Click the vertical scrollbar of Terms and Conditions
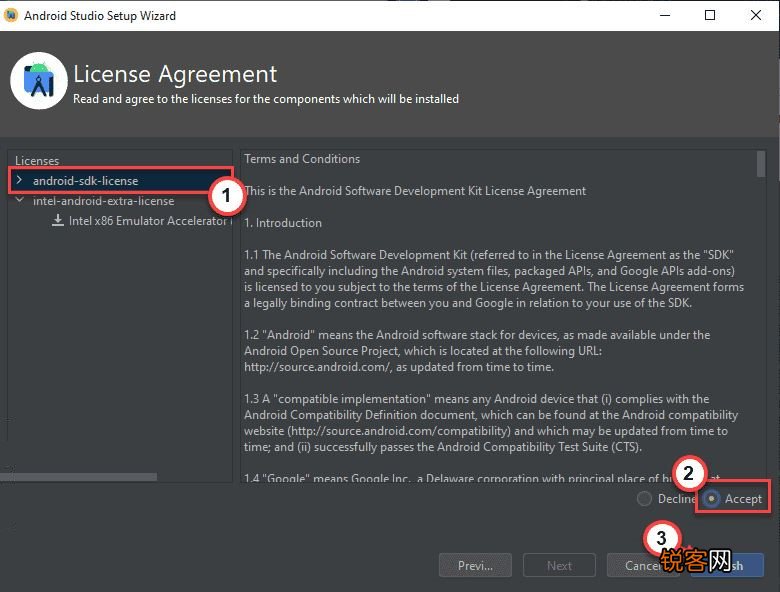Image resolution: width=780 pixels, height=592 pixels. [x=761, y=164]
